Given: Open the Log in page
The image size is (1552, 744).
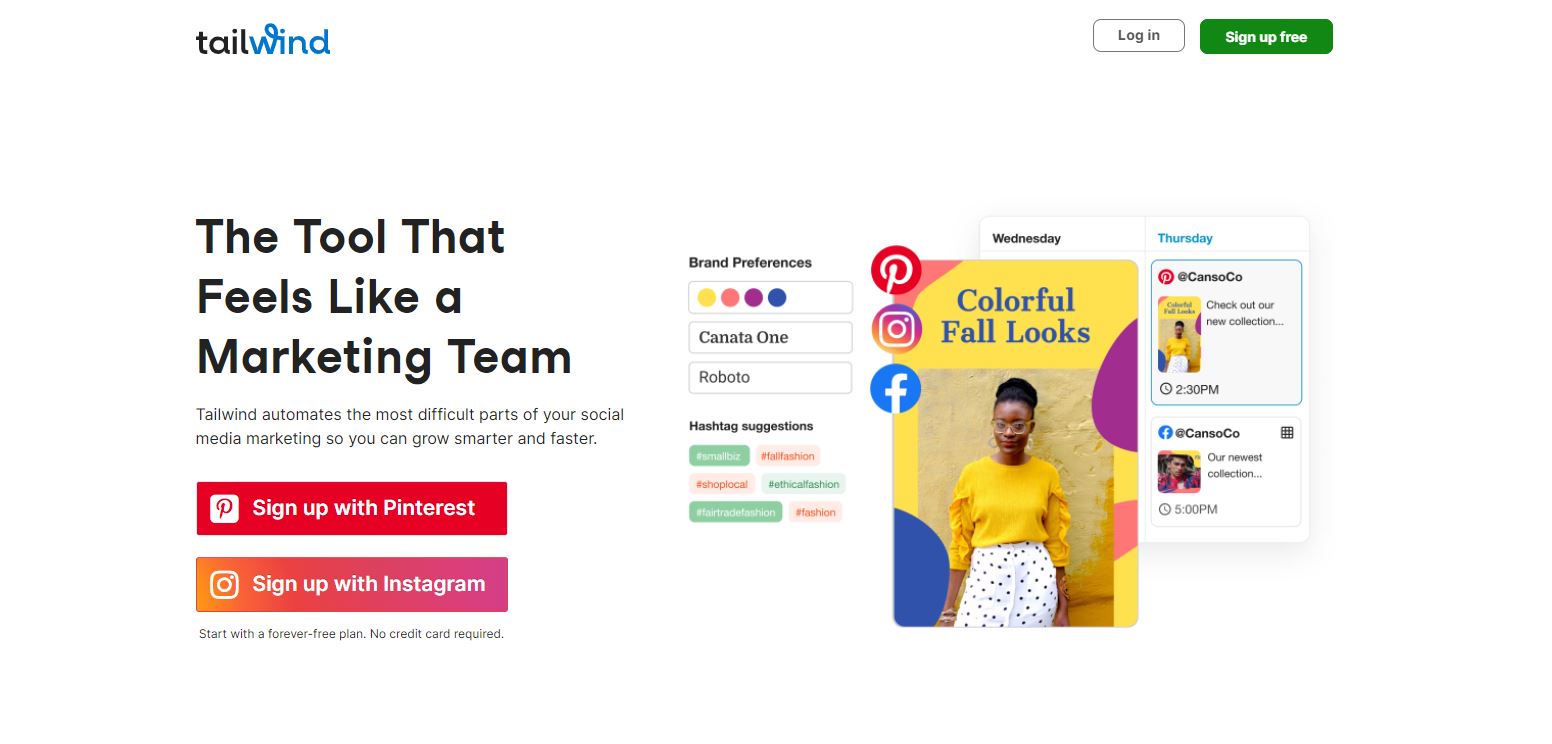Looking at the screenshot, I should pos(1139,35).
